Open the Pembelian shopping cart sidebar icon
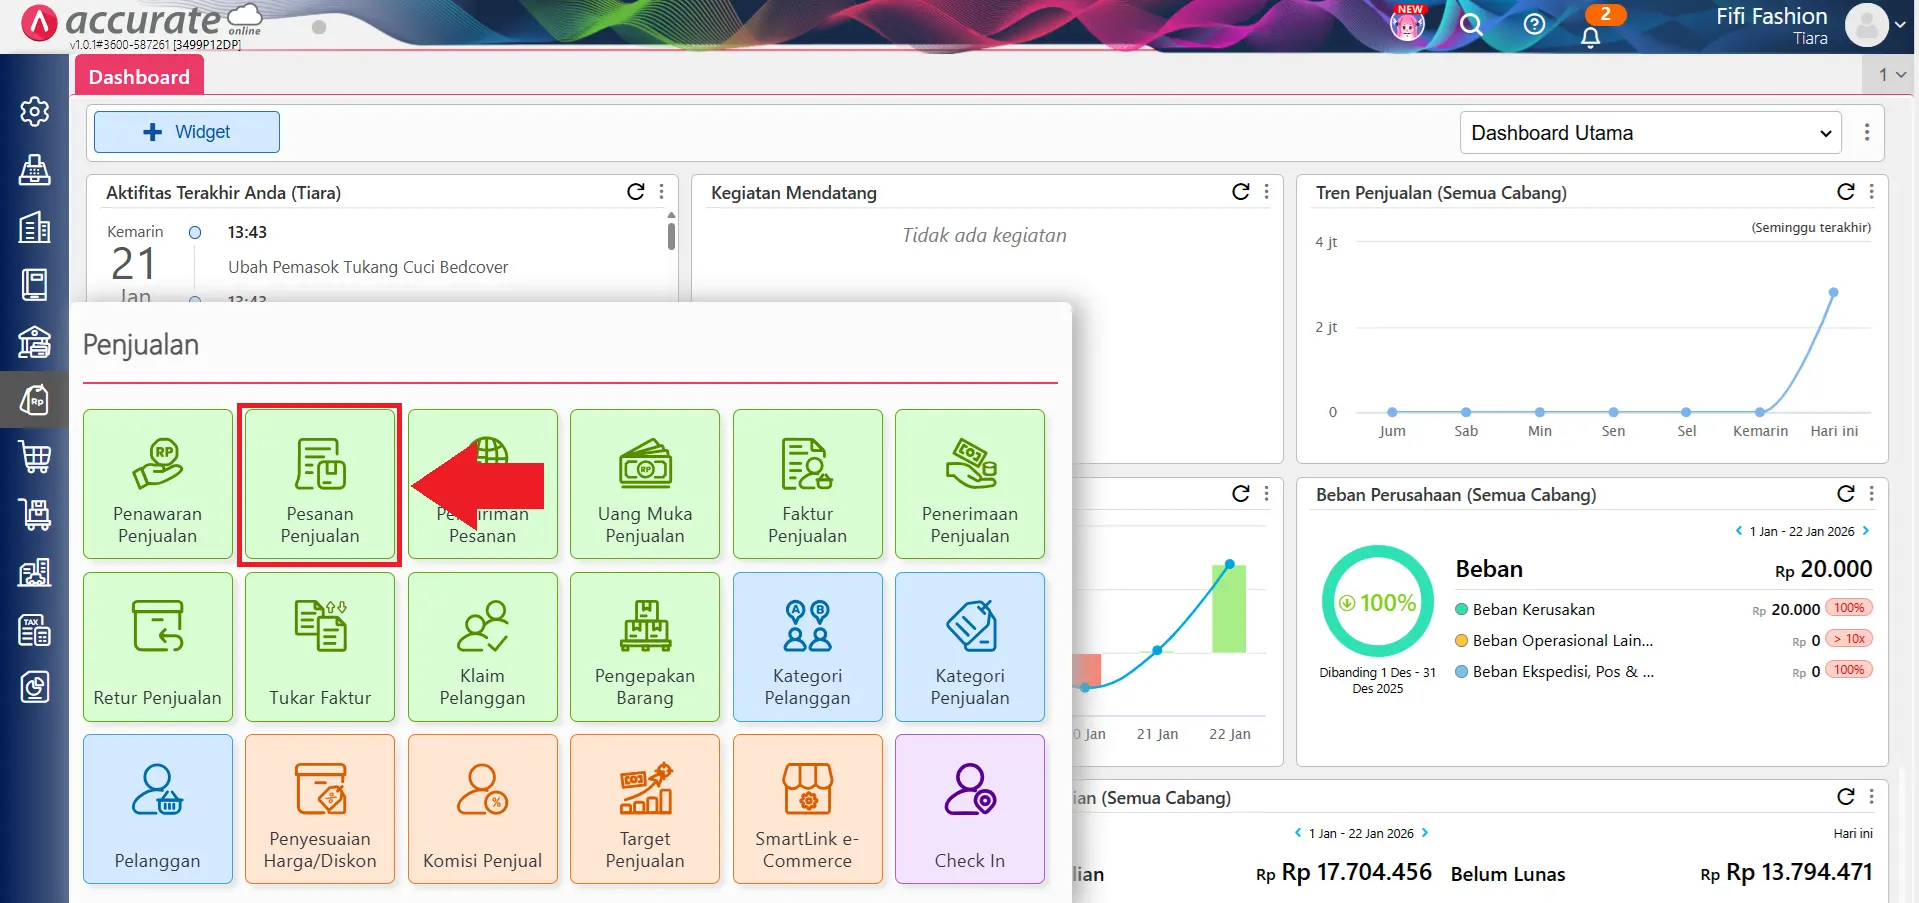 pos(35,457)
